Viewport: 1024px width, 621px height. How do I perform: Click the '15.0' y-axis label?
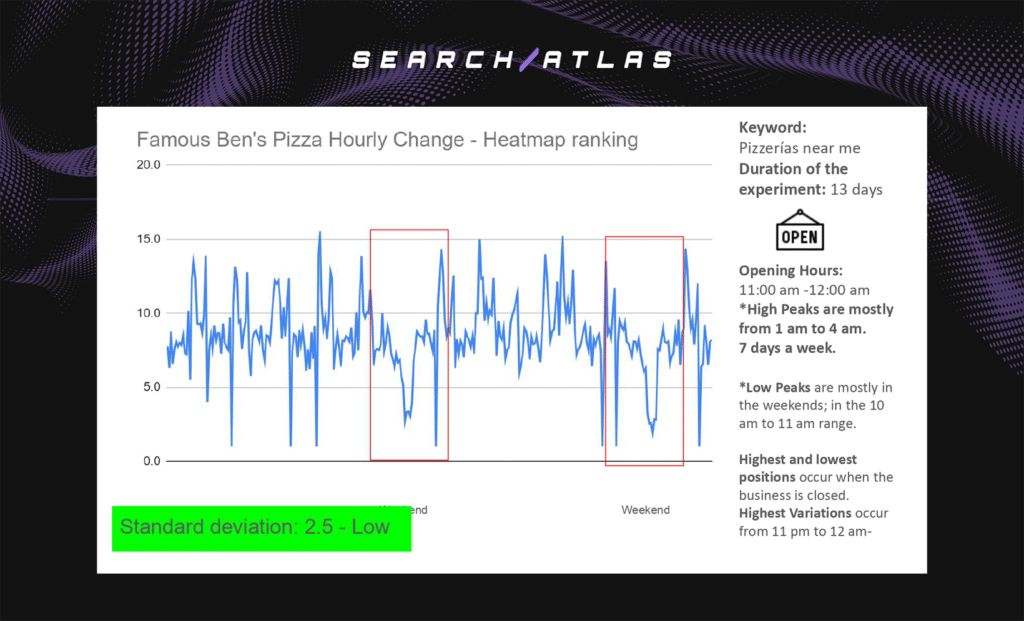(x=148, y=239)
